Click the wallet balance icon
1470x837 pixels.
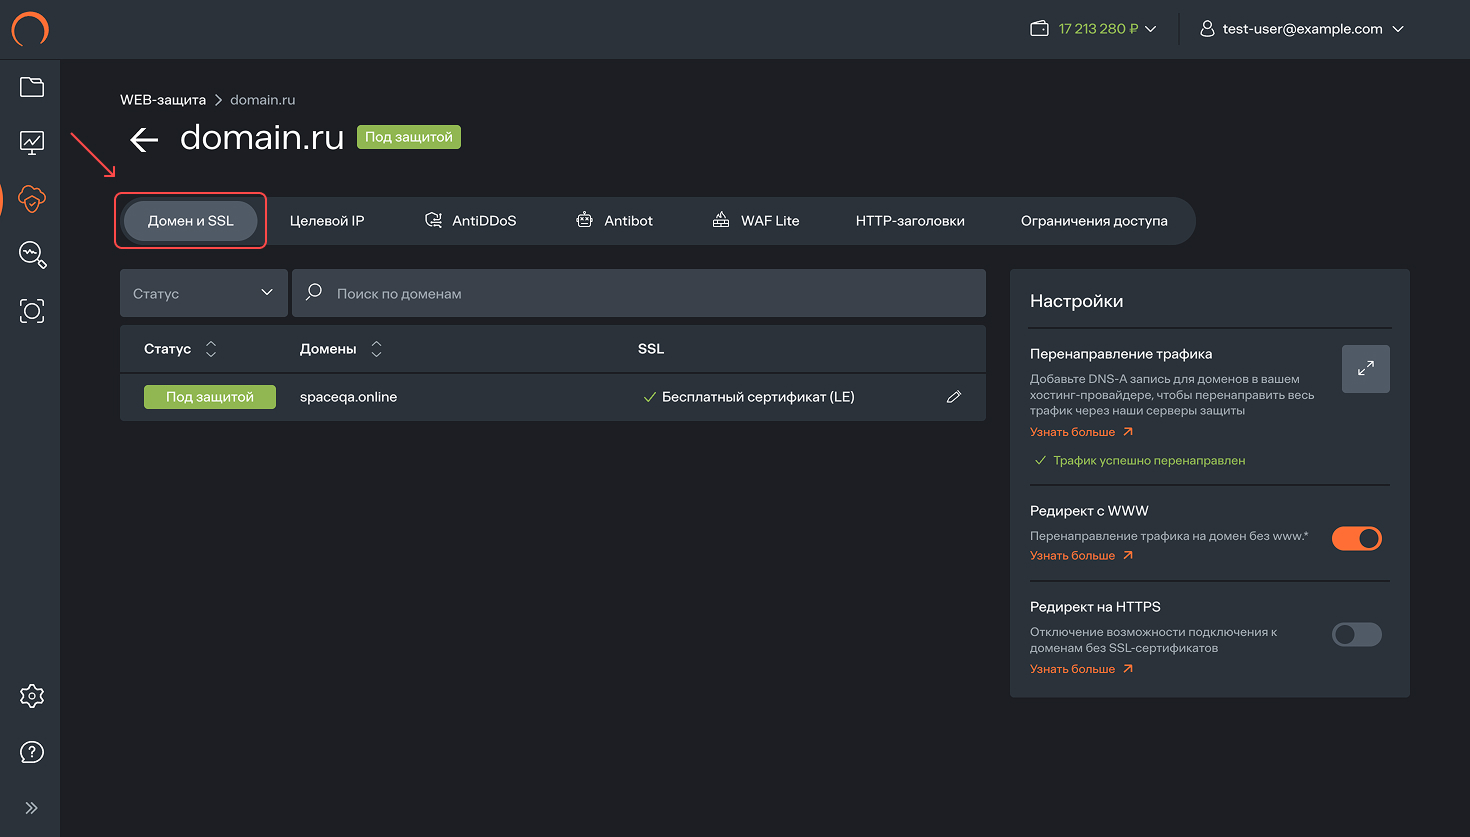pos(1039,29)
